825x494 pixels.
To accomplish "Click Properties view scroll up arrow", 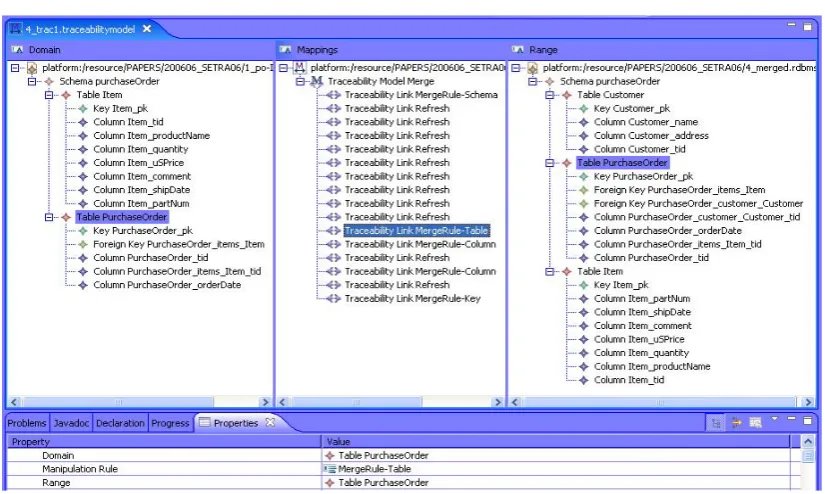I will 808,441.
